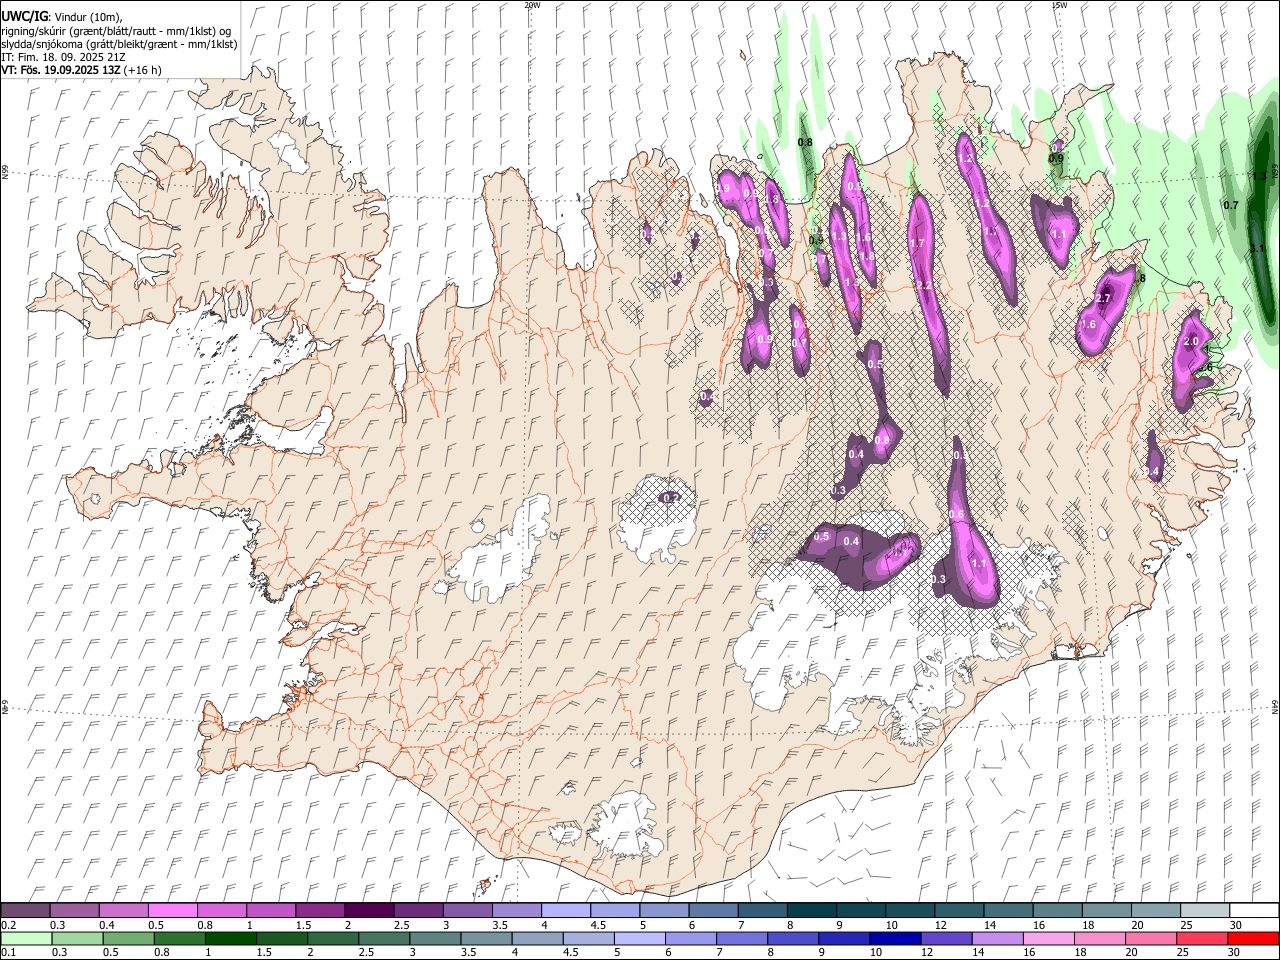
Task: Click the light pink rain swatch starting at 16
Action: pyautogui.click(x=1050, y=939)
